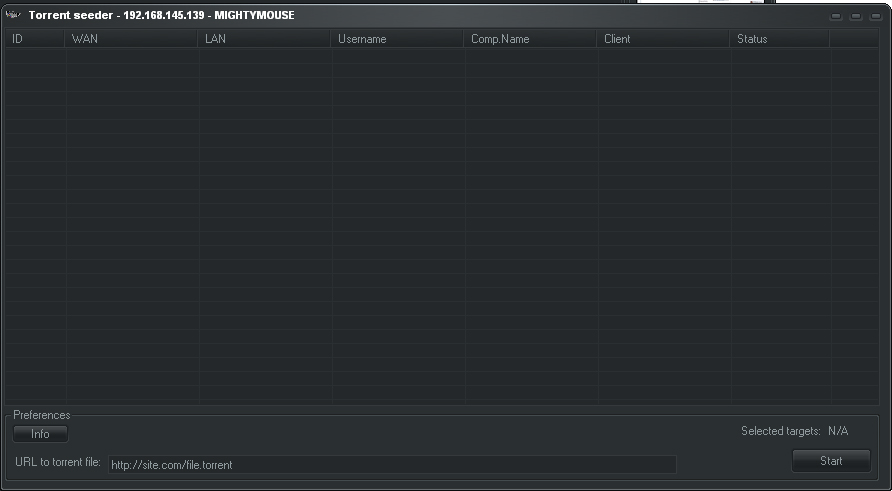The height and width of the screenshot is (491, 892).
Task: Click the Torrent seeder title bar text
Action: click(162, 15)
